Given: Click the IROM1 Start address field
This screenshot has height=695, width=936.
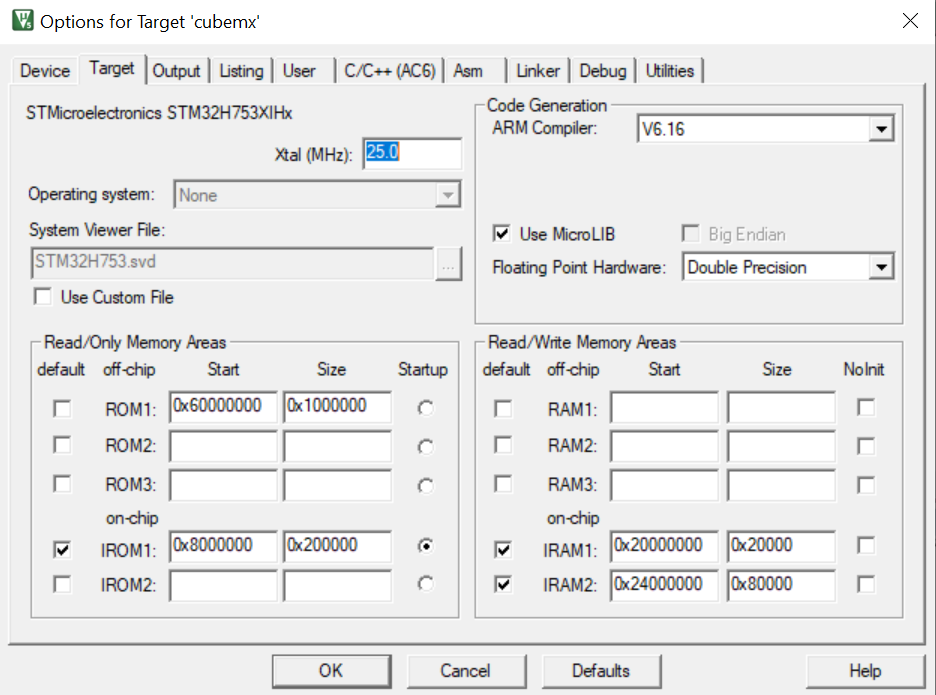Looking at the screenshot, I should click(x=223, y=546).
